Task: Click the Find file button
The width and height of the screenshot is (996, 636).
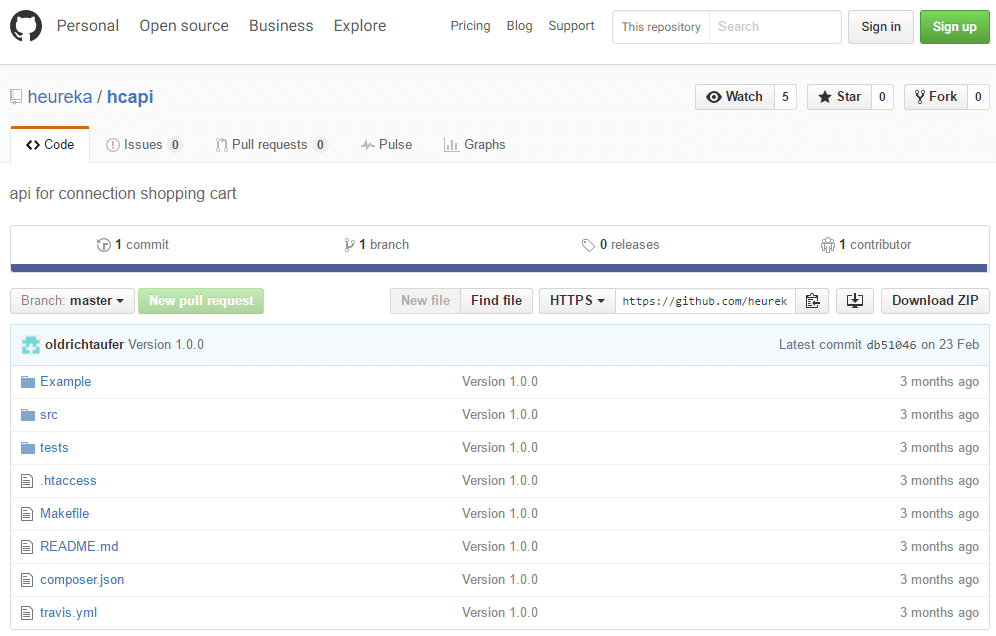Action: [497, 301]
